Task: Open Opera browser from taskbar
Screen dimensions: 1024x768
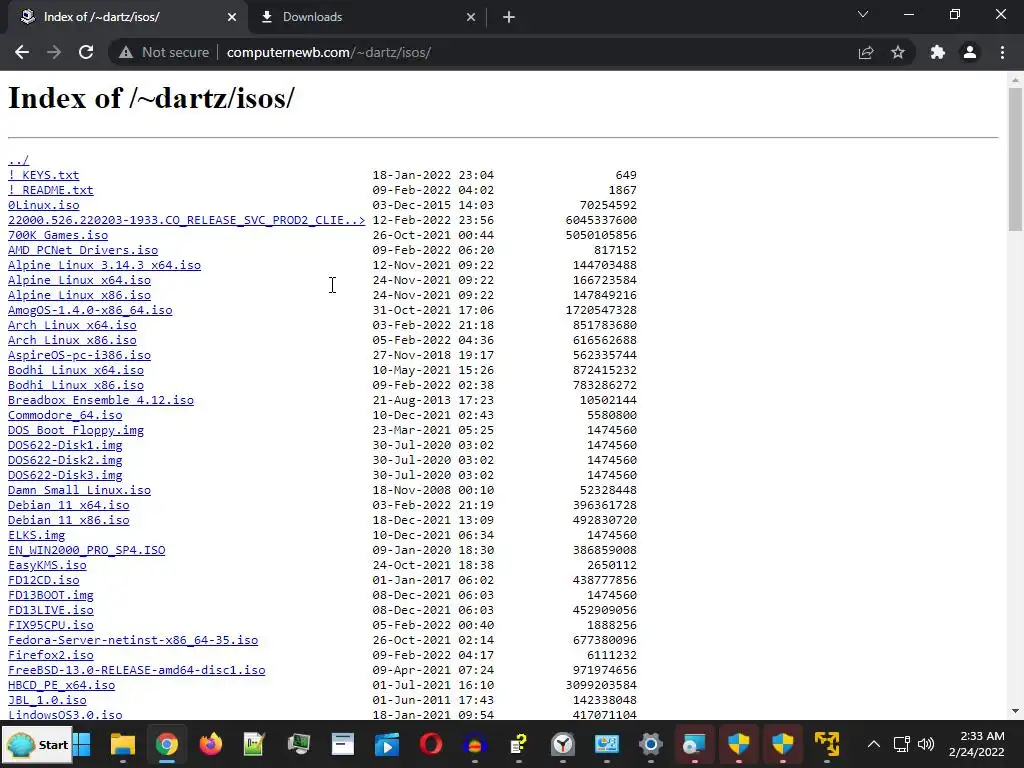Action: 431,744
